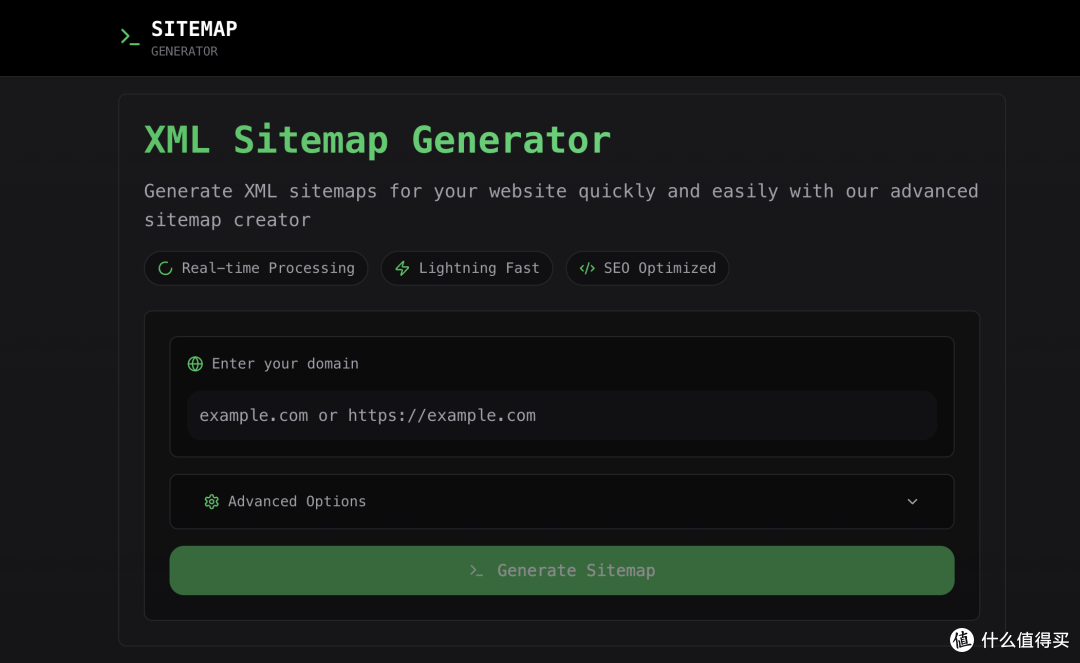The width and height of the screenshot is (1080, 663).
Task: Click the Advanced Options chevron arrow
Action: click(x=913, y=502)
